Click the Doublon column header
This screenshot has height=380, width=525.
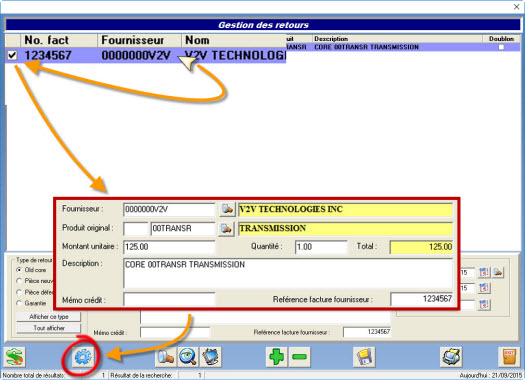tap(501, 39)
